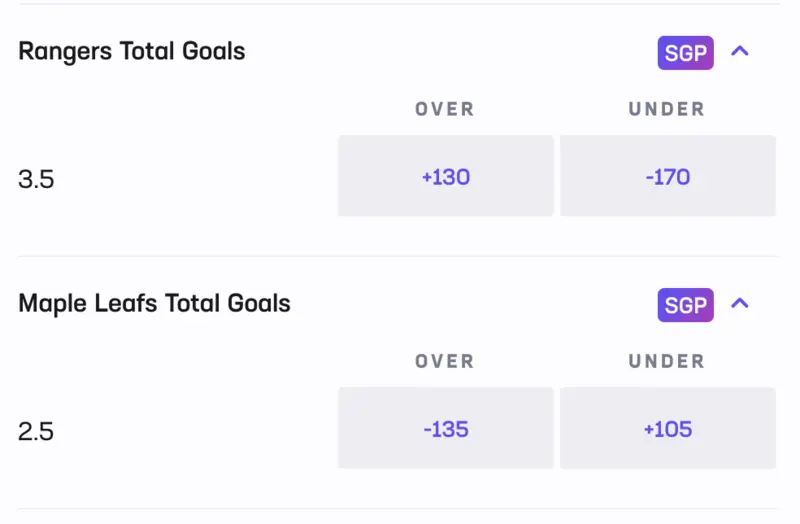Image resolution: width=800 pixels, height=524 pixels.
Task: Click the SGP badge for Rangers Total Goals
Action: pyautogui.click(x=685, y=53)
